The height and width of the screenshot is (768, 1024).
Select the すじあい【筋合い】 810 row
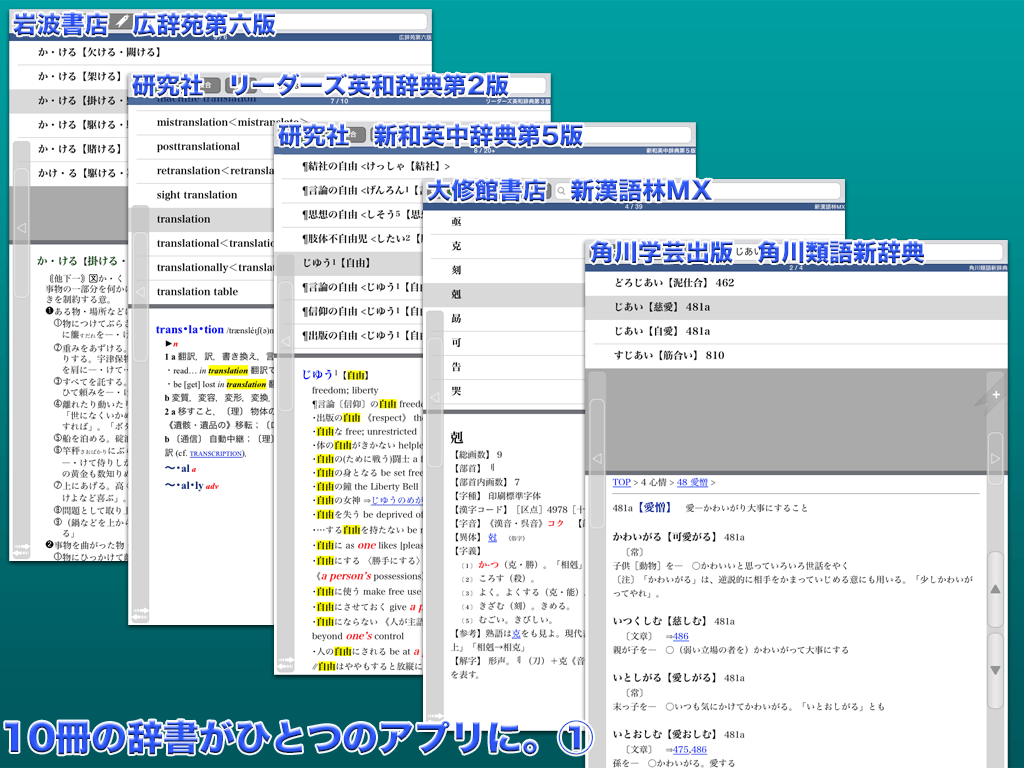point(796,355)
